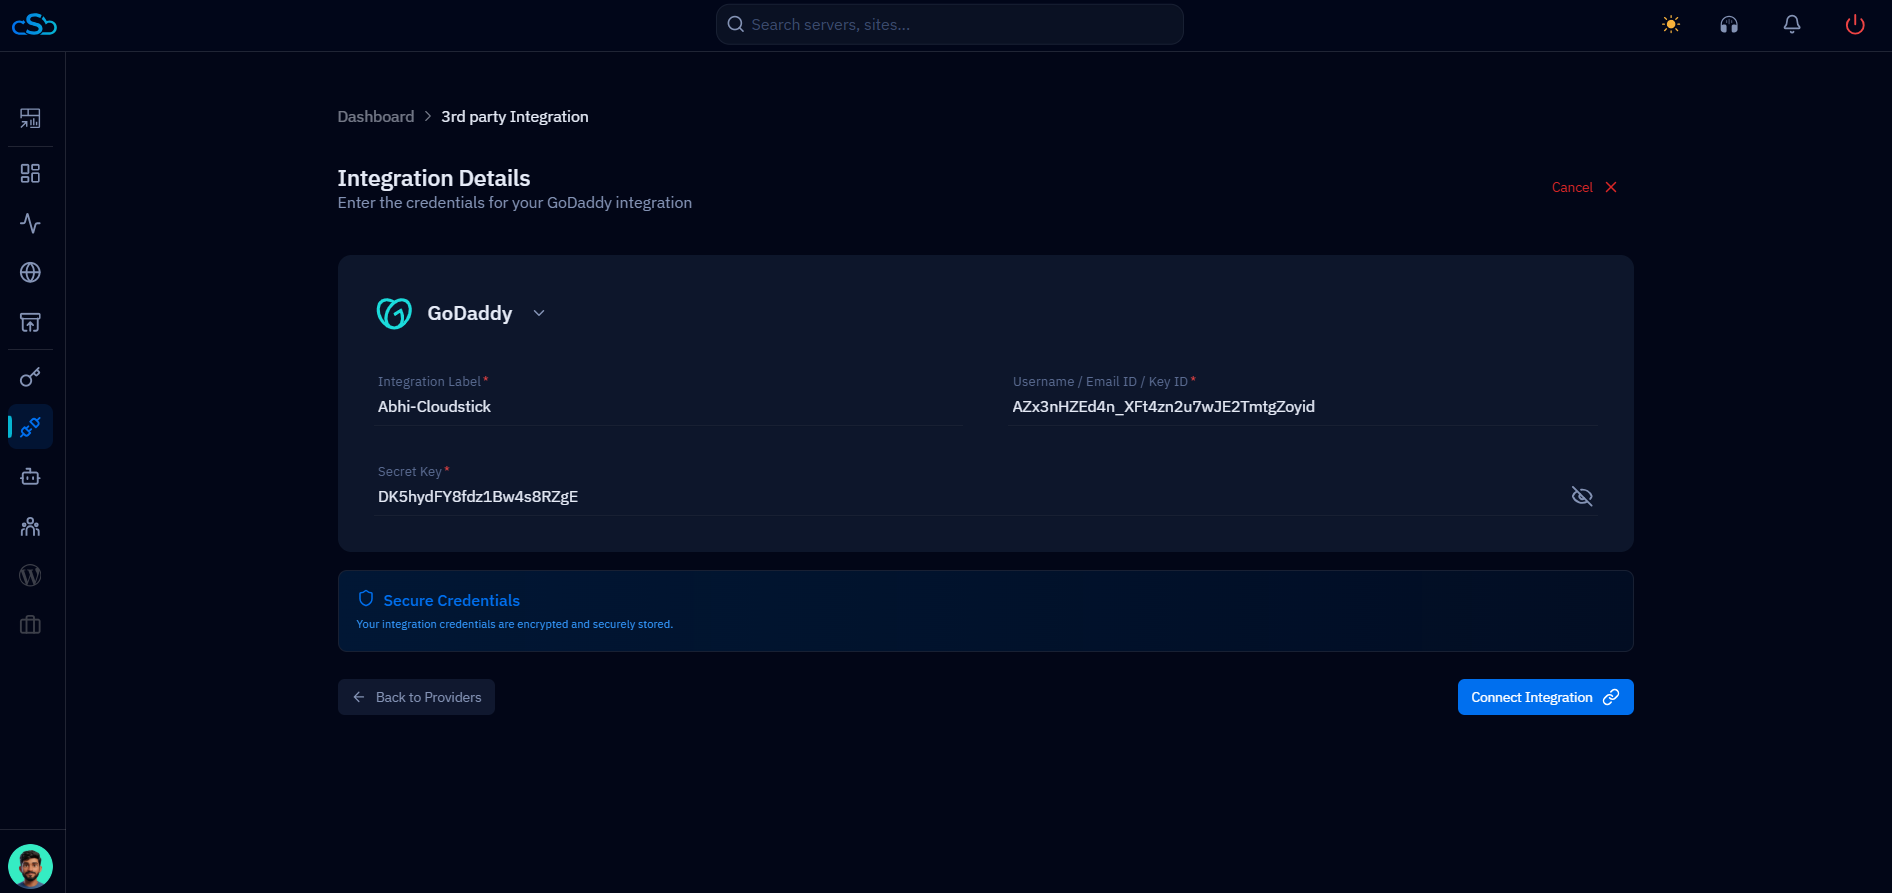Screen dimensions: 1892x893
Task: Open notifications bell
Action: [1792, 25]
